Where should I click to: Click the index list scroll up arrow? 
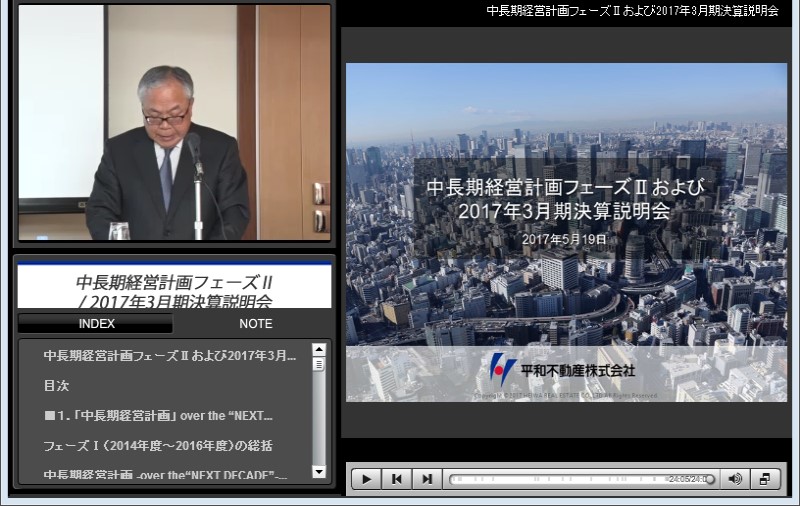[319, 349]
